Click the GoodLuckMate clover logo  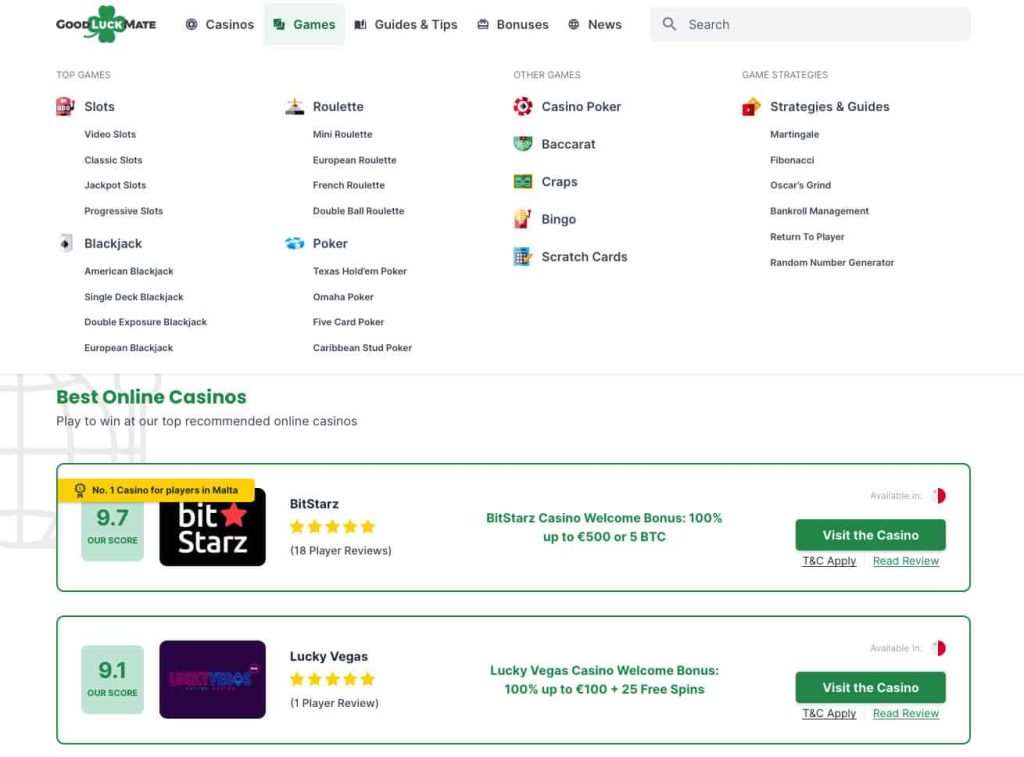[106, 24]
